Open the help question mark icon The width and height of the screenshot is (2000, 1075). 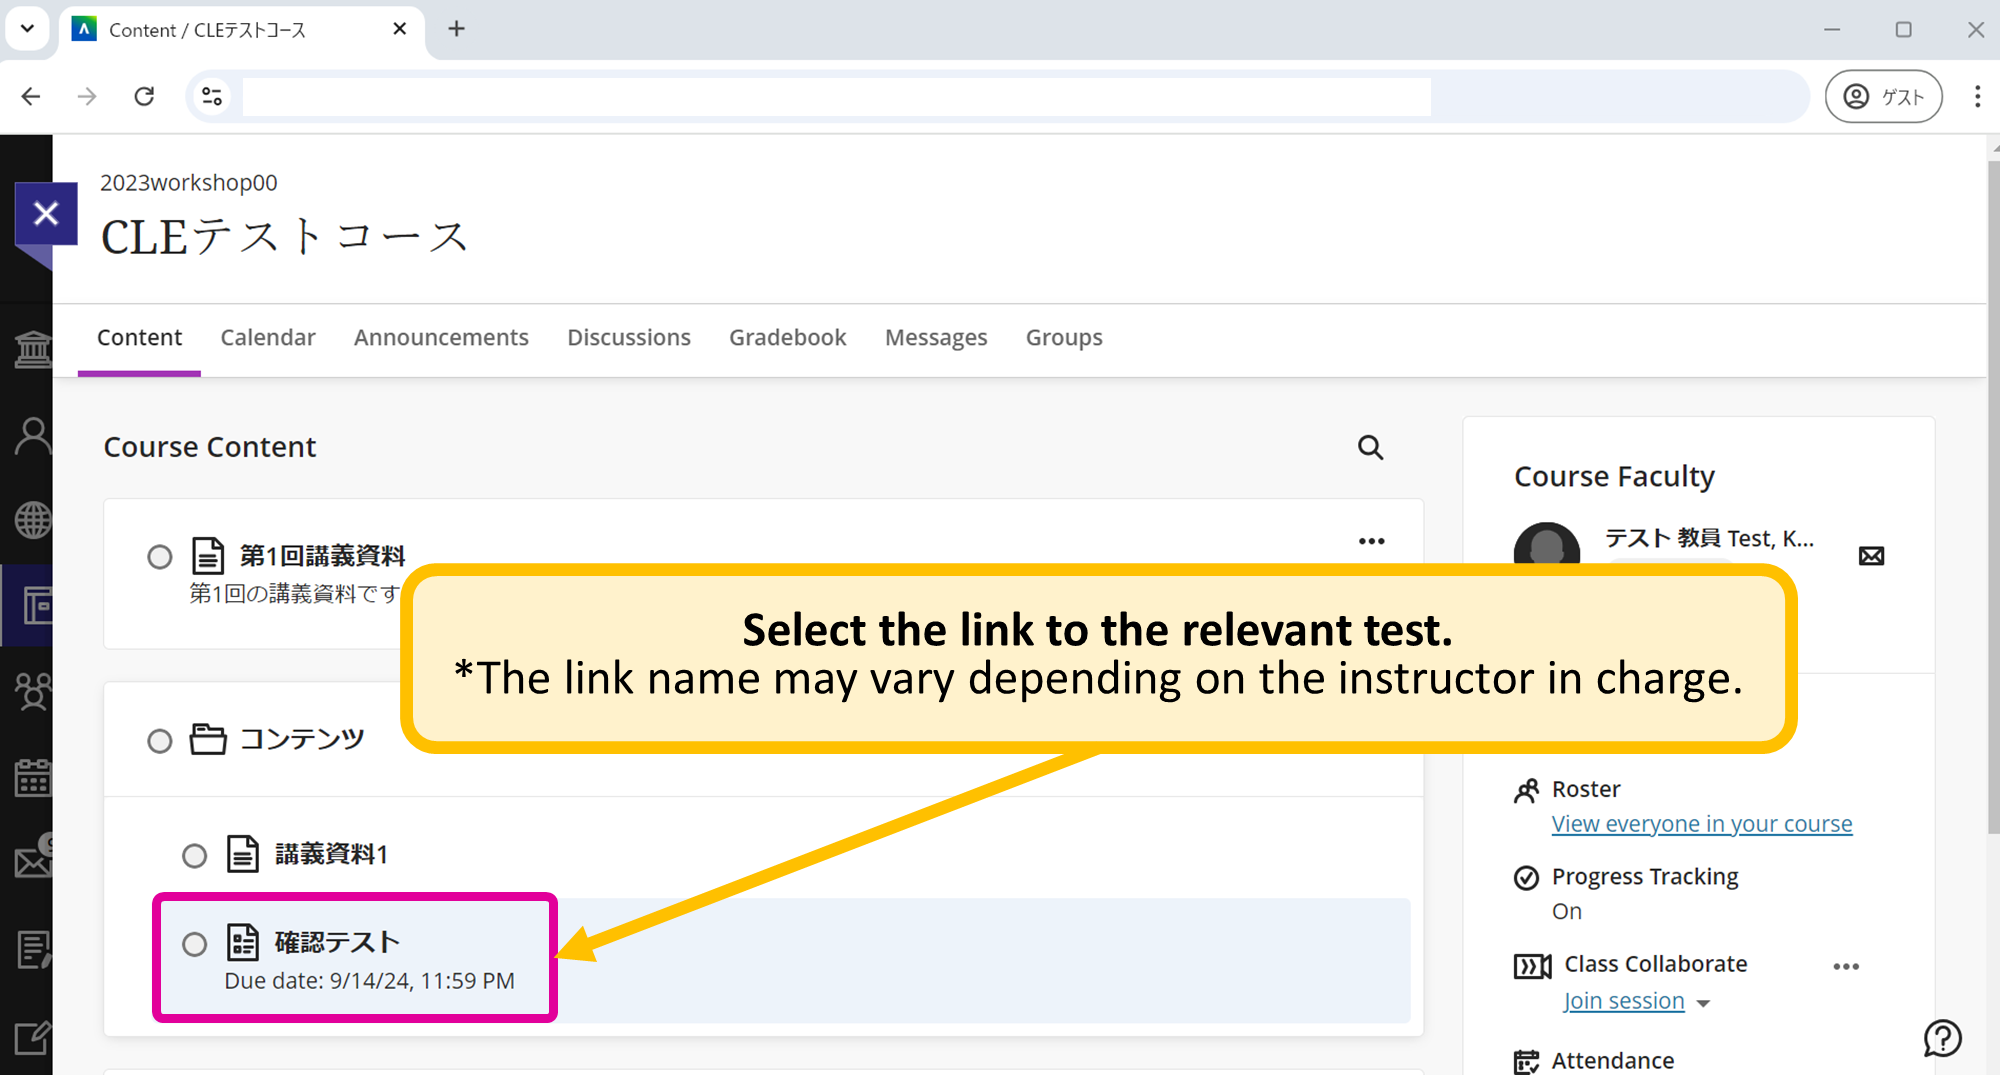tap(1942, 1038)
